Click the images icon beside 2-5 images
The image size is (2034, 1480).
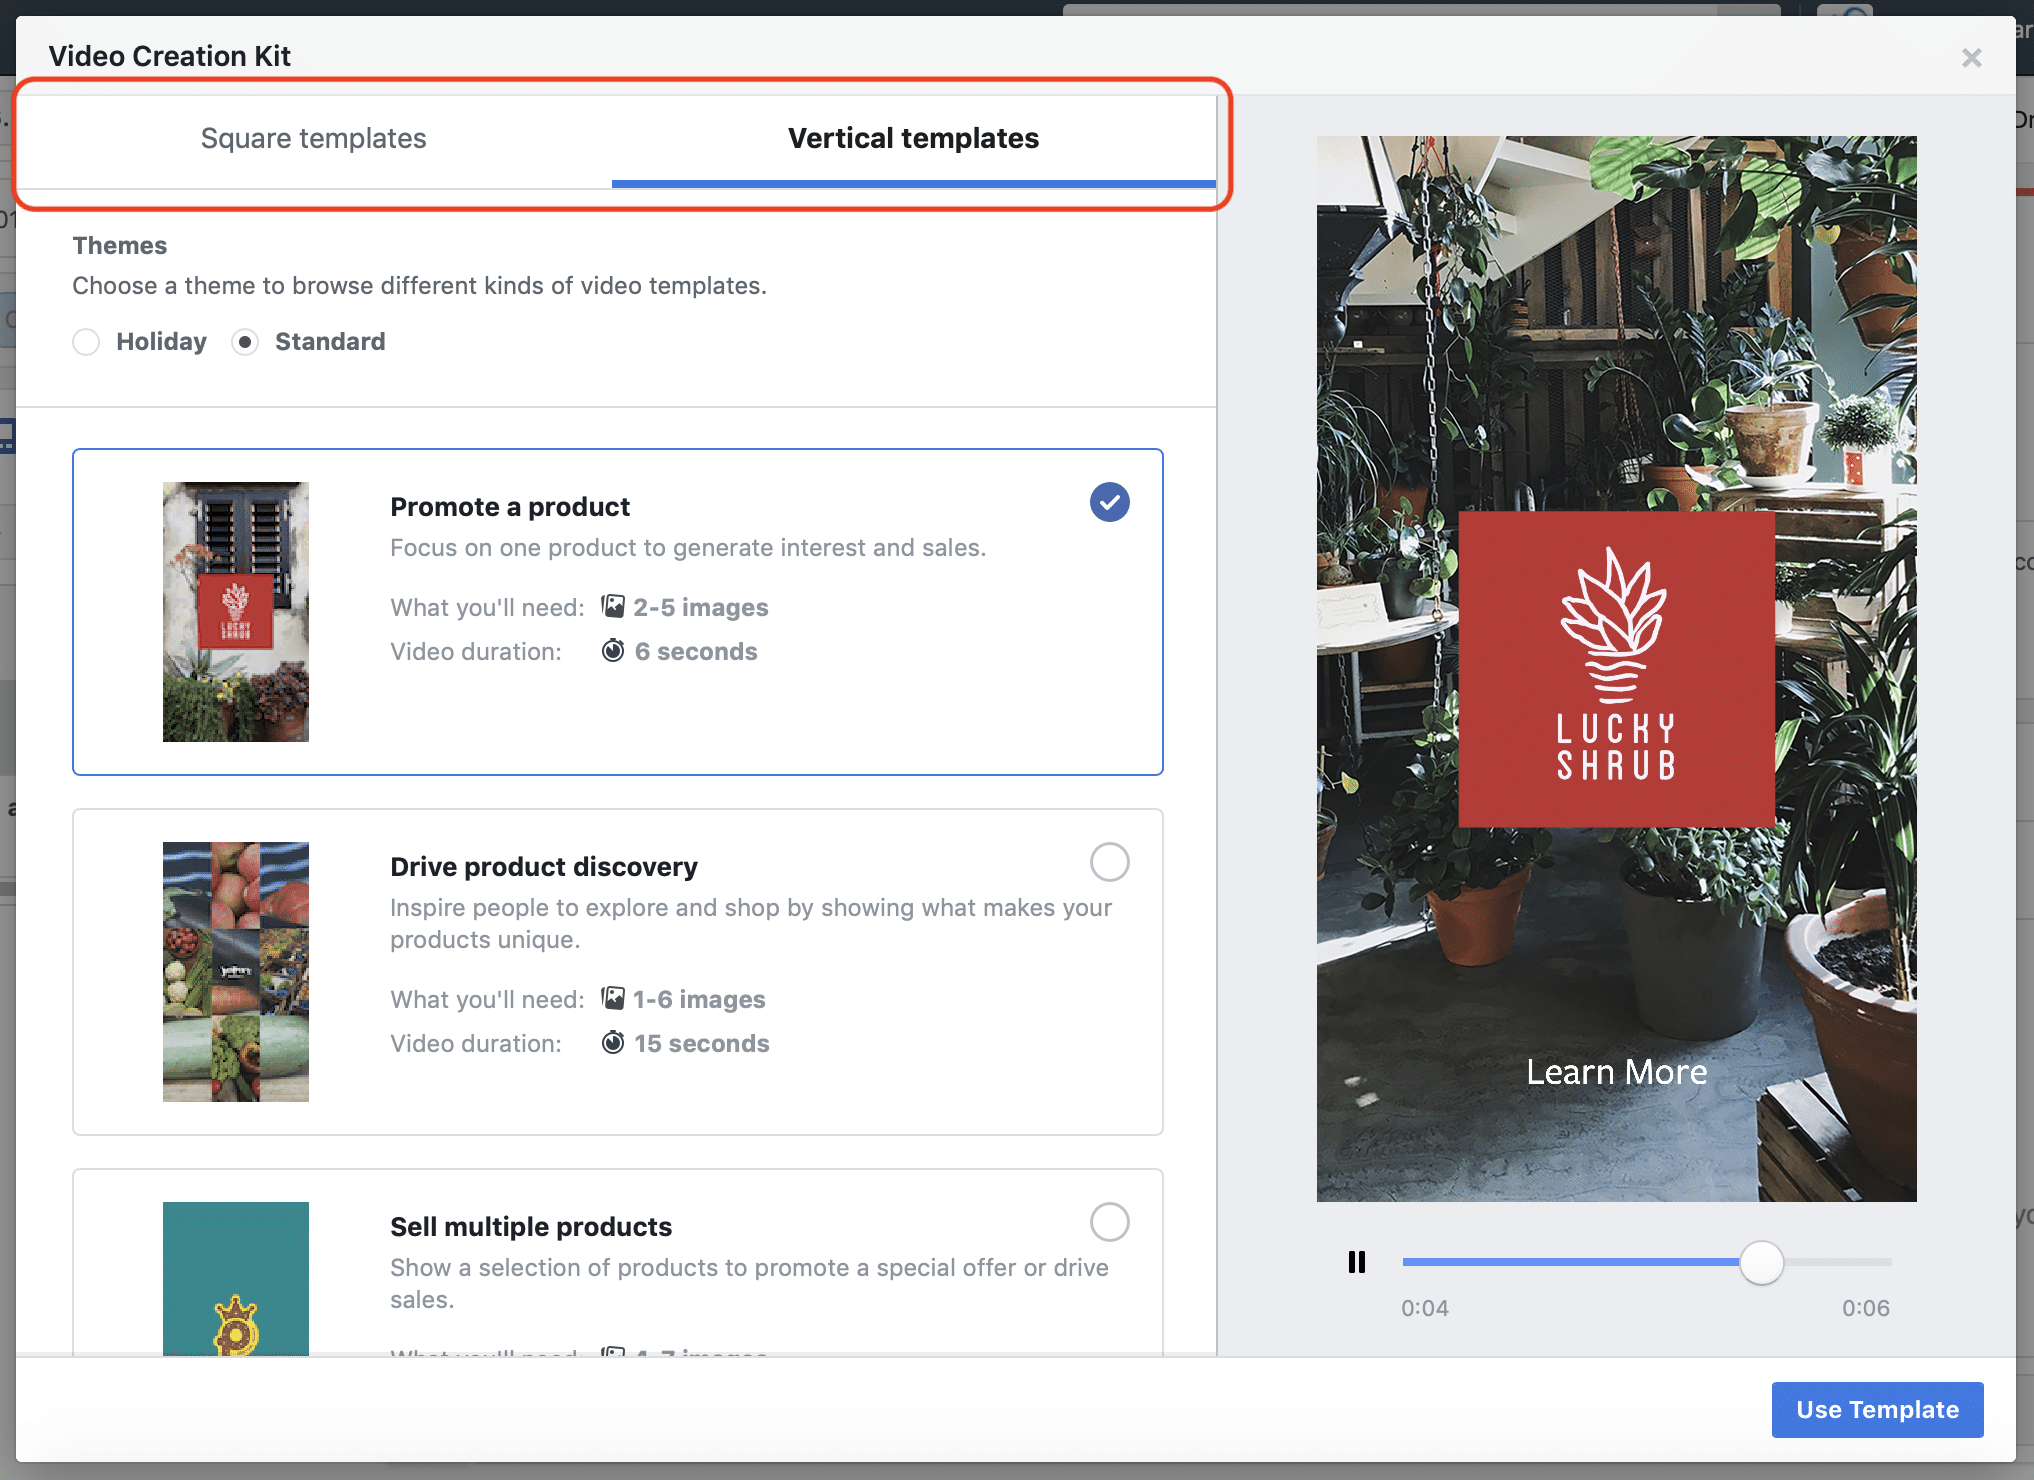coord(613,607)
